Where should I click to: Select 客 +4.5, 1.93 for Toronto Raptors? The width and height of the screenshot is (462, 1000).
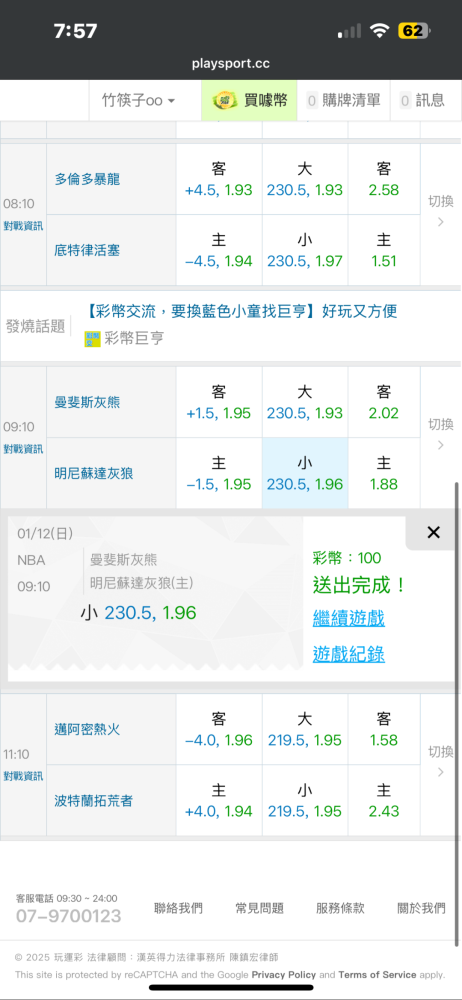[x=219, y=179]
